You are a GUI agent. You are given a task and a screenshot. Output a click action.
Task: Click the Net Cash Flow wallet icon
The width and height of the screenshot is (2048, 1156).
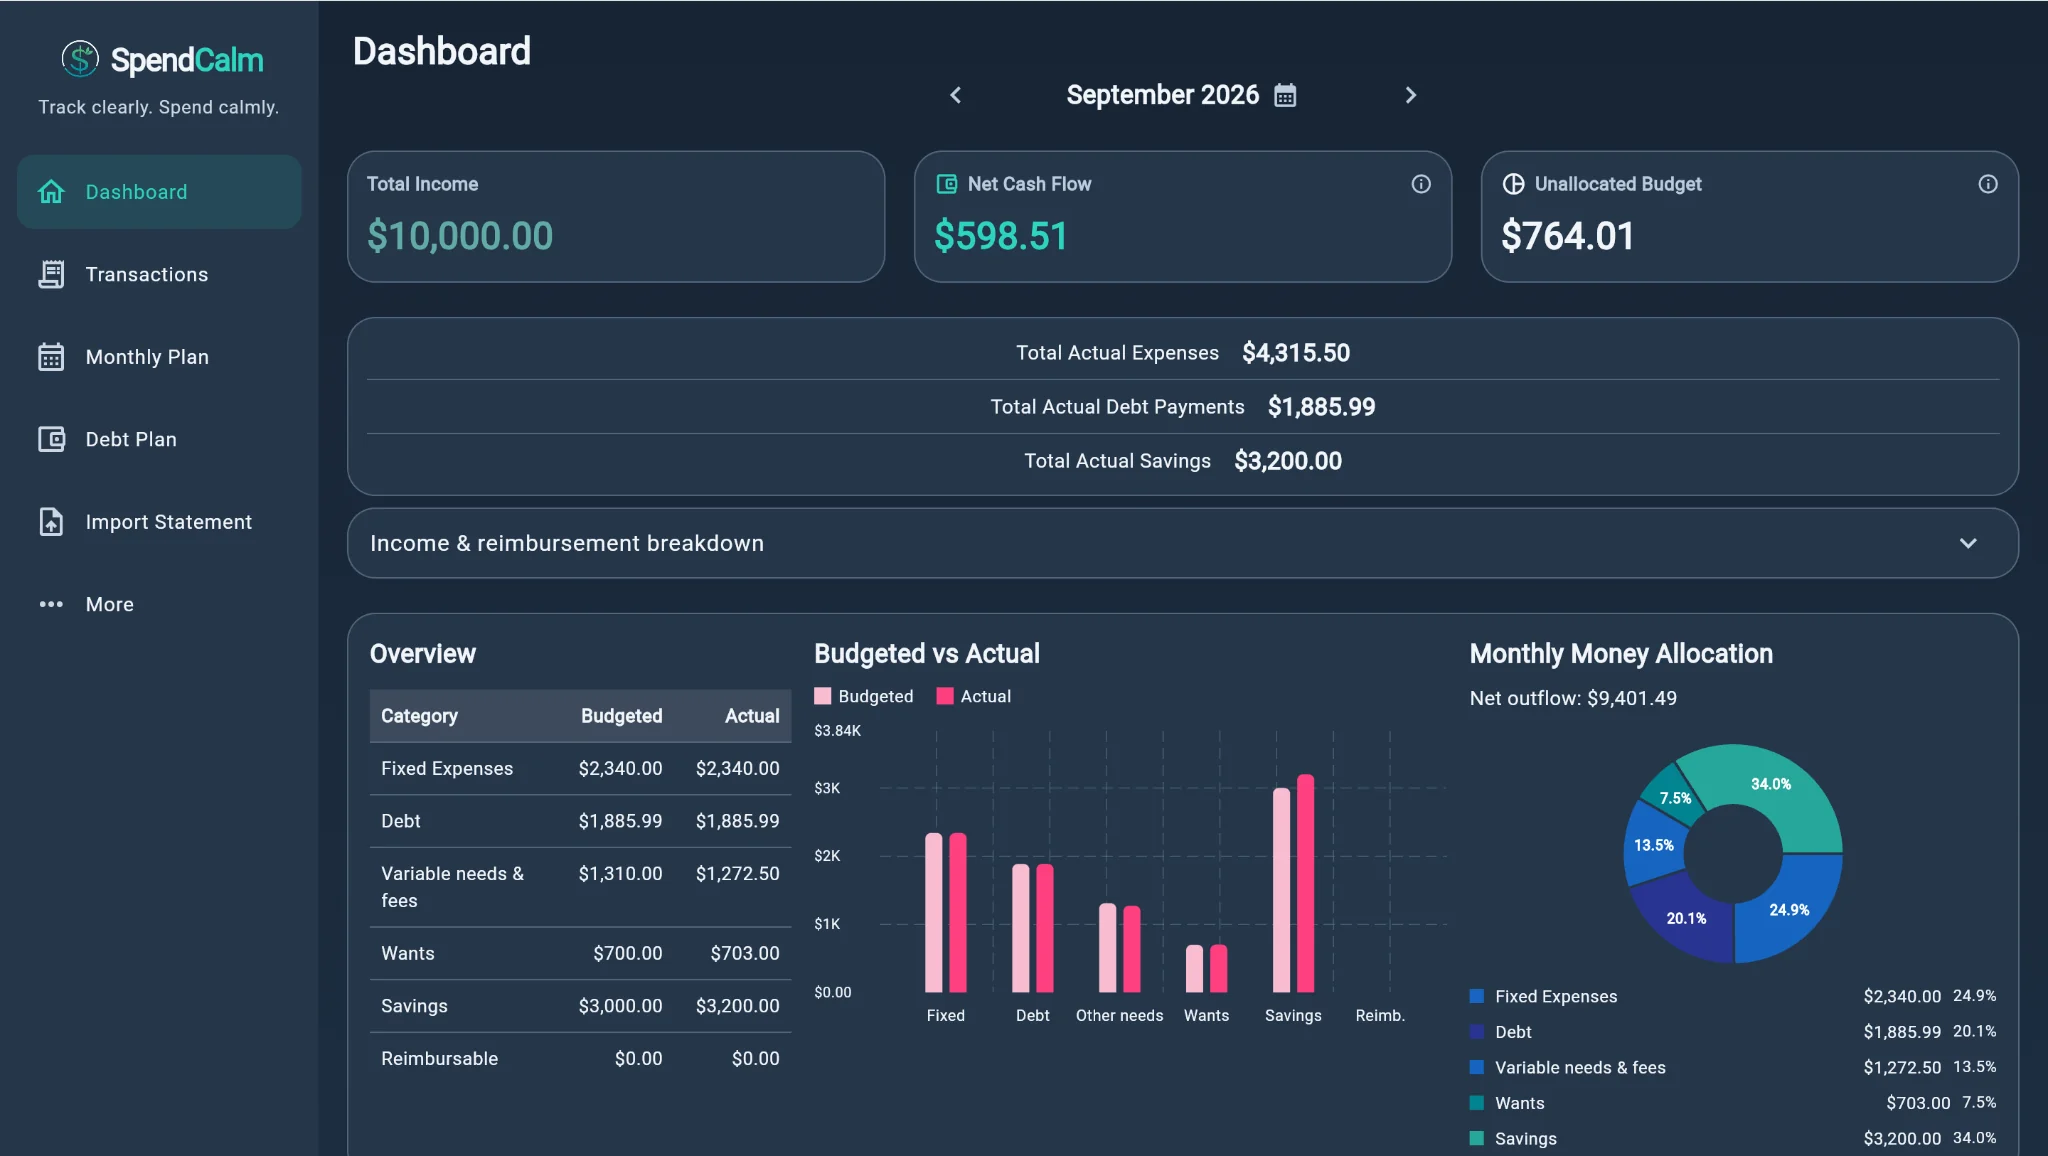[x=946, y=184]
